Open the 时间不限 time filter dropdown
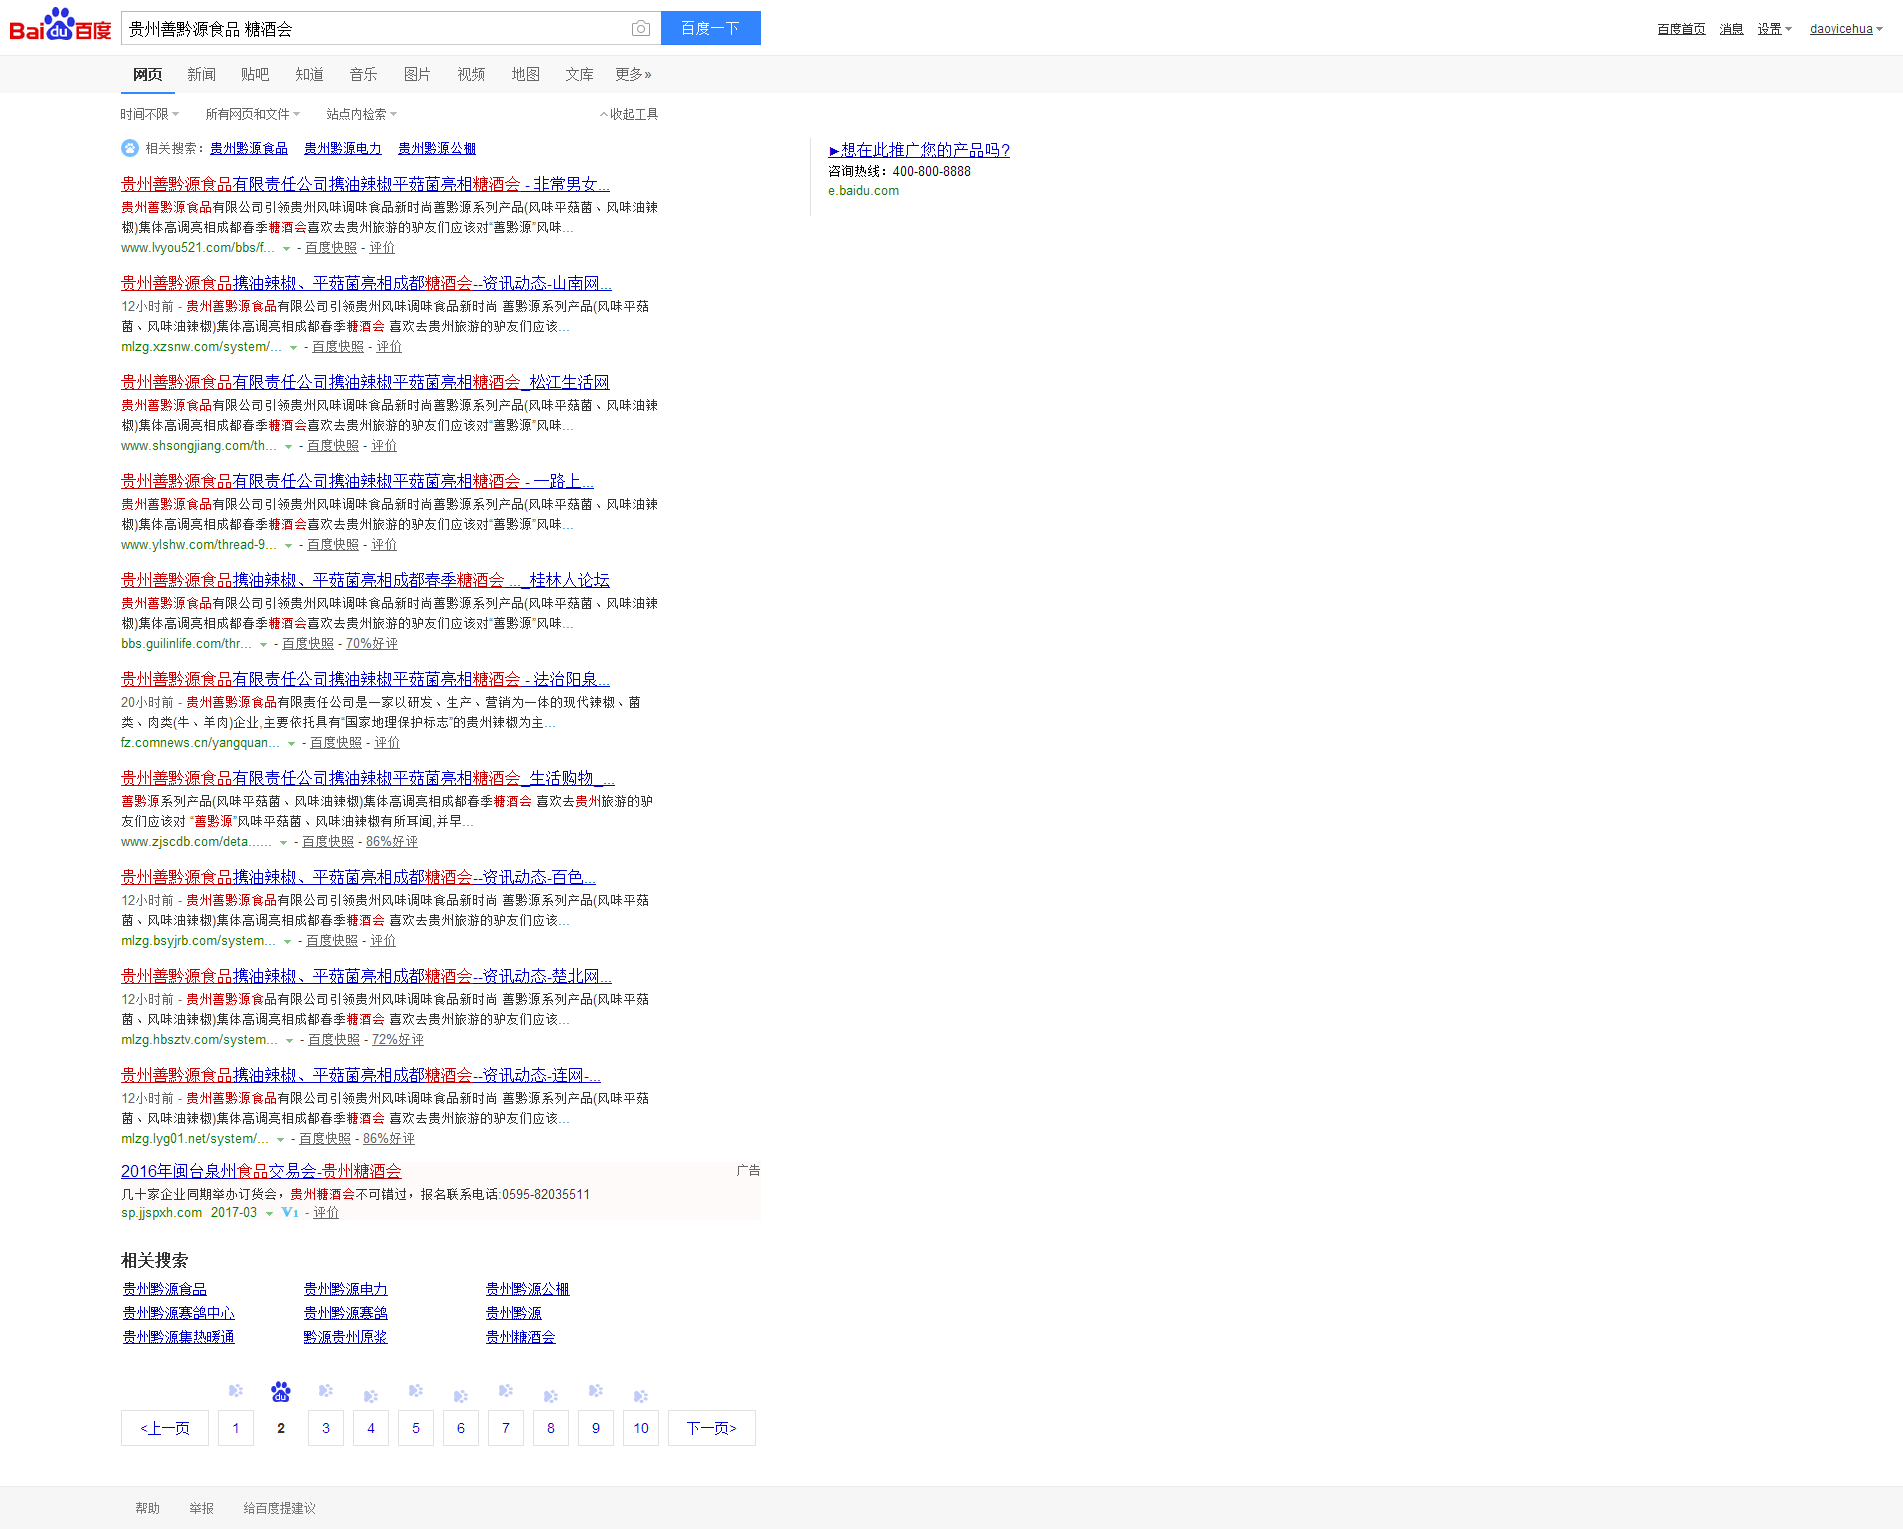The image size is (1903, 1529). click(x=150, y=114)
